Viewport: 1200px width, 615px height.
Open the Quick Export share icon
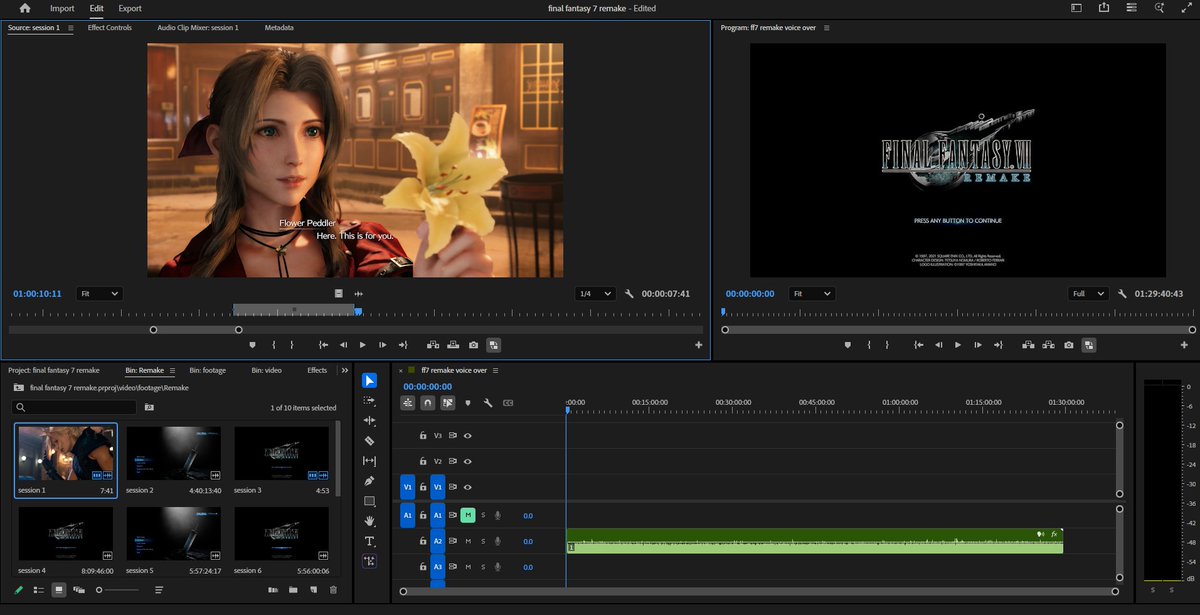coord(1103,8)
